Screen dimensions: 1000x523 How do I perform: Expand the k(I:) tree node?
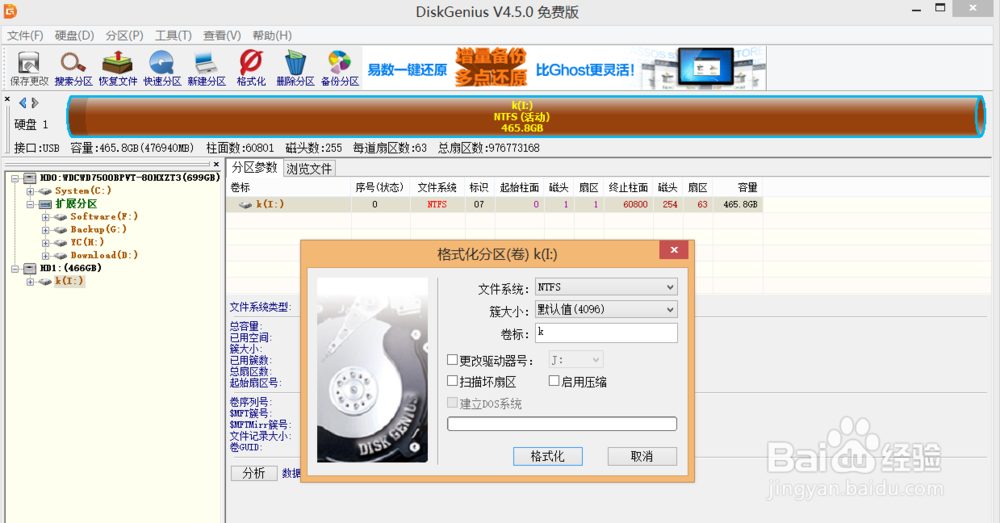click(30, 281)
